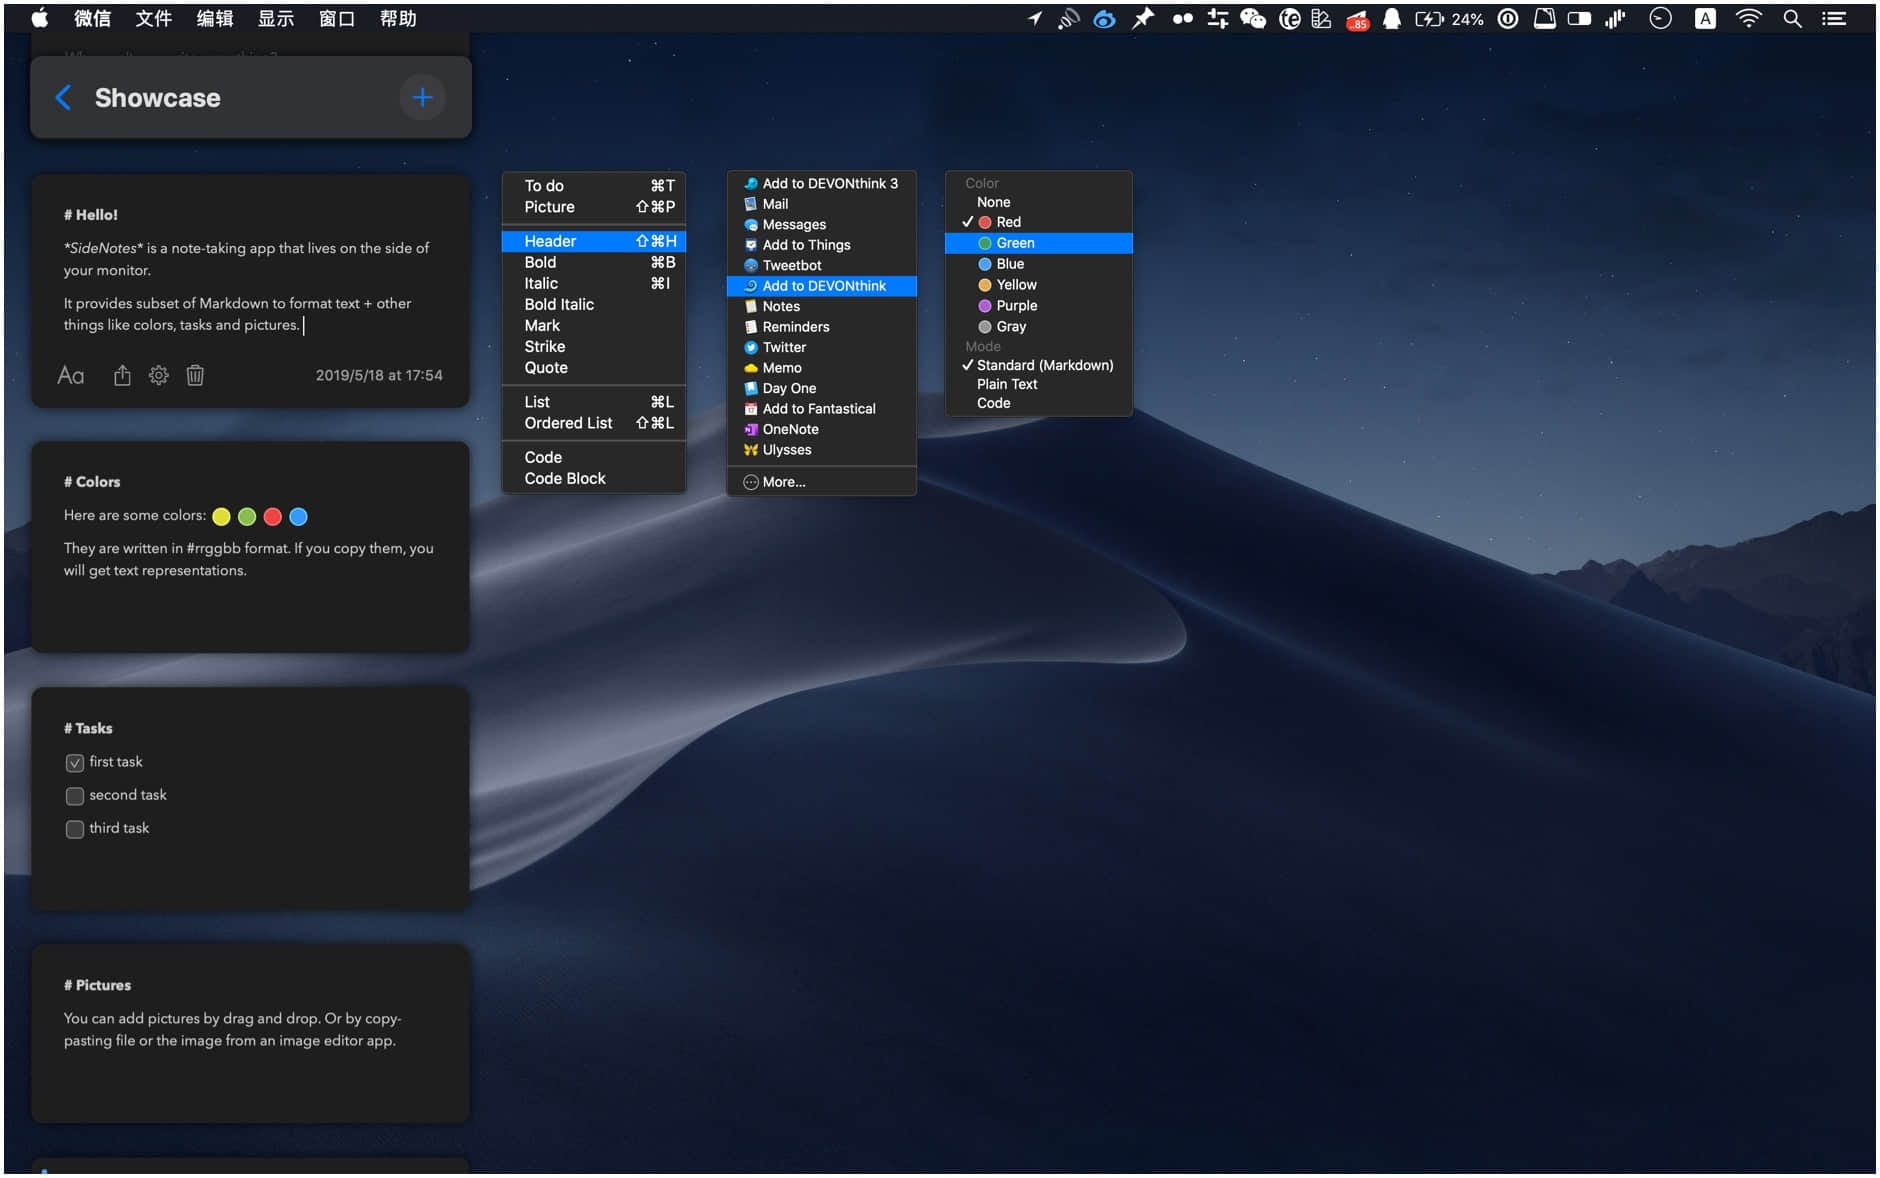Image resolution: width=1880 pixels, height=1178 pixels.
Task: Click the Pictures note text area
Action: pyautogui.click(x=231, y=1030)
